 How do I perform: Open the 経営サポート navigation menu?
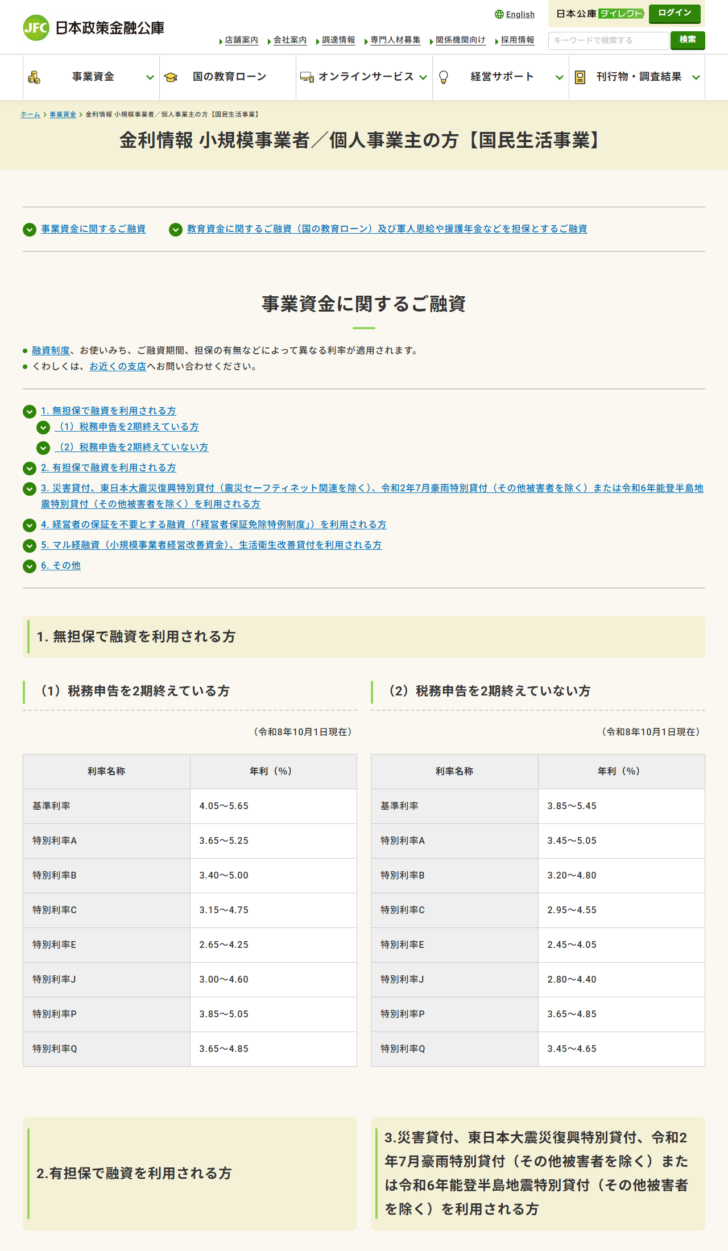[500, 77]
